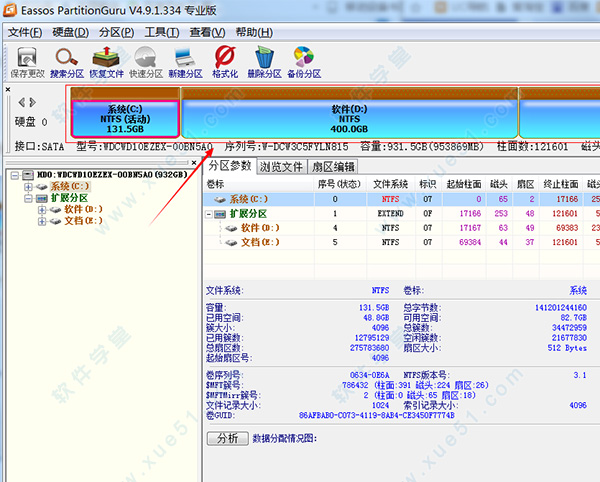Click the volume serial 0634-0E6A

tap(369, 375)
